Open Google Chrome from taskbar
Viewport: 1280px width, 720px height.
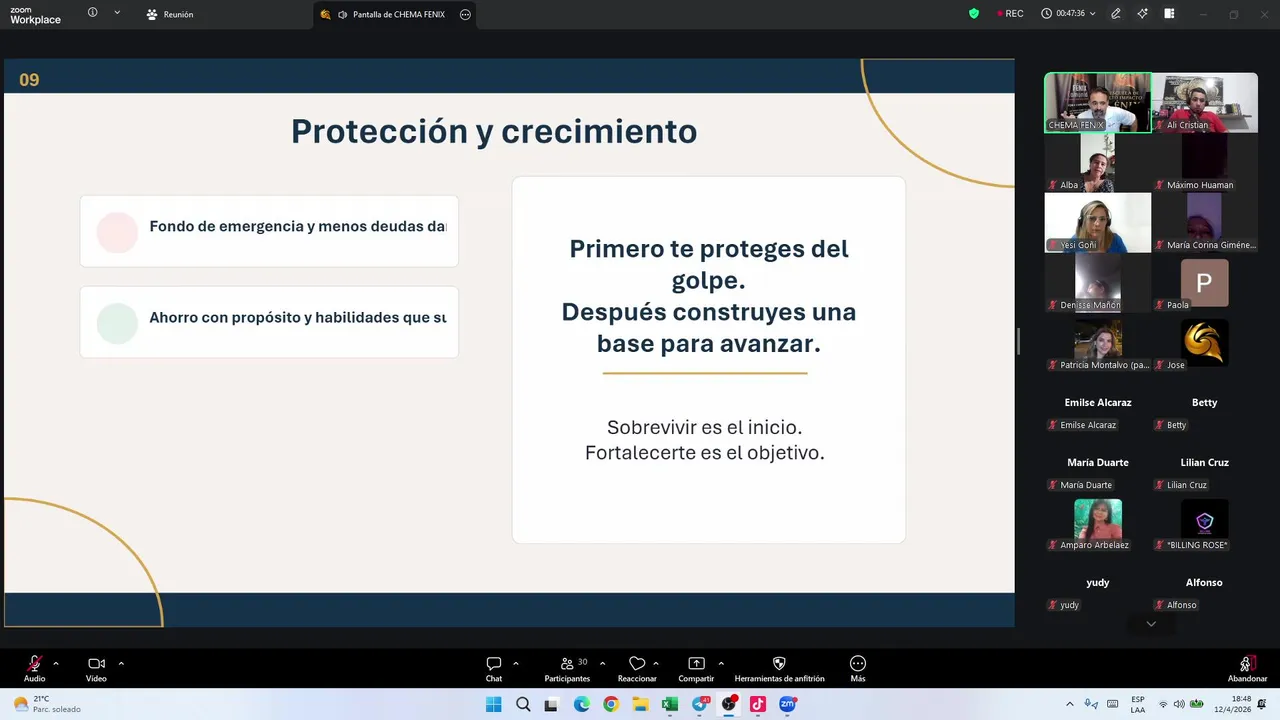[611, 704]
